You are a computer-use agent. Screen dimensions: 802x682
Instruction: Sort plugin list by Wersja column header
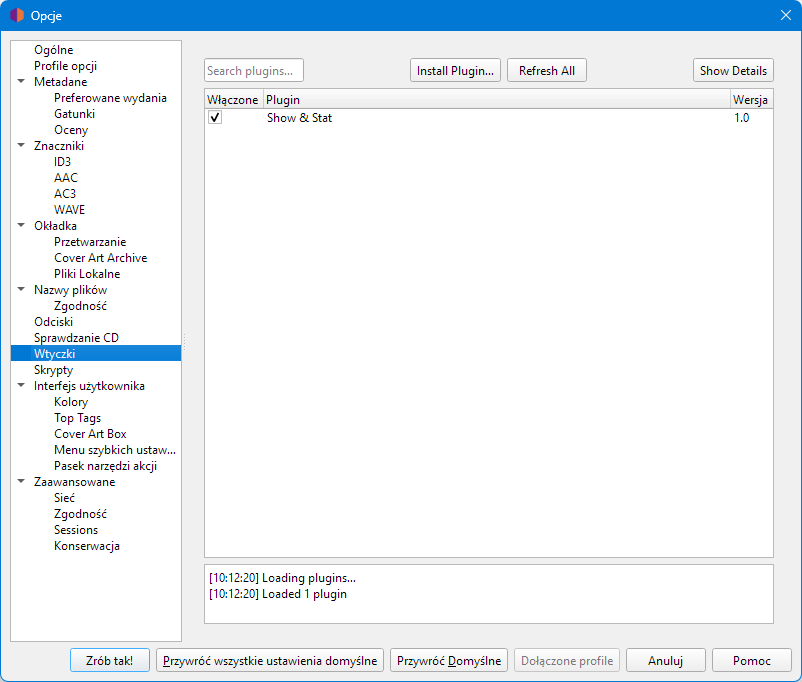click(750, 100)
